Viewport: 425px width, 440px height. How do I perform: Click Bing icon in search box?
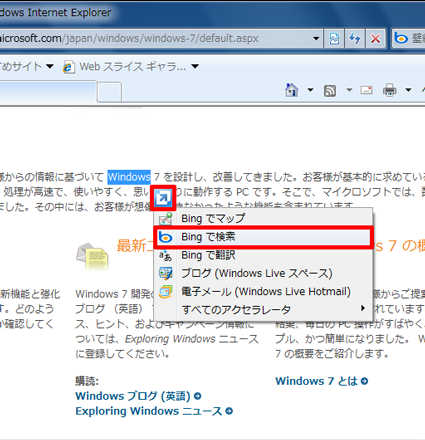pos(401,38)
